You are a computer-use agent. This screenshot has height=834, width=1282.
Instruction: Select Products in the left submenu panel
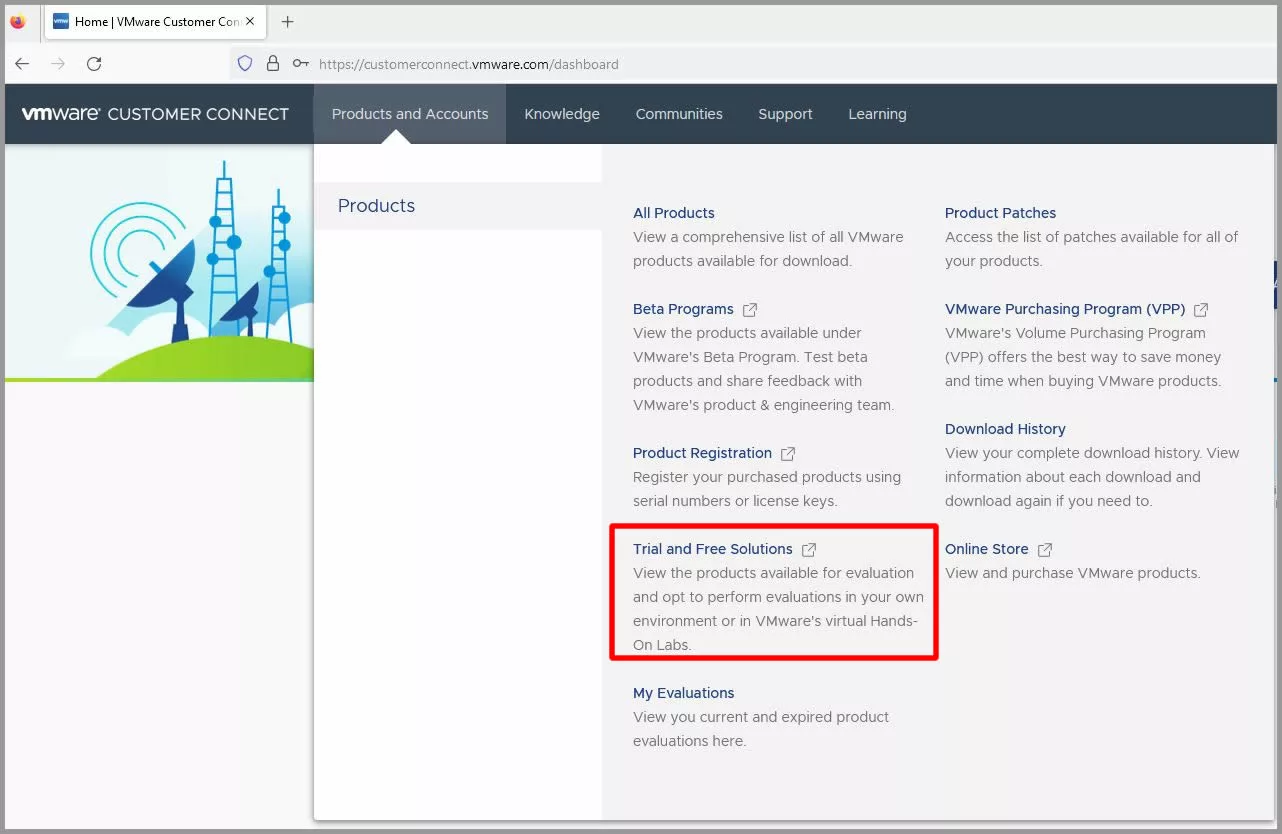[376, 206]
